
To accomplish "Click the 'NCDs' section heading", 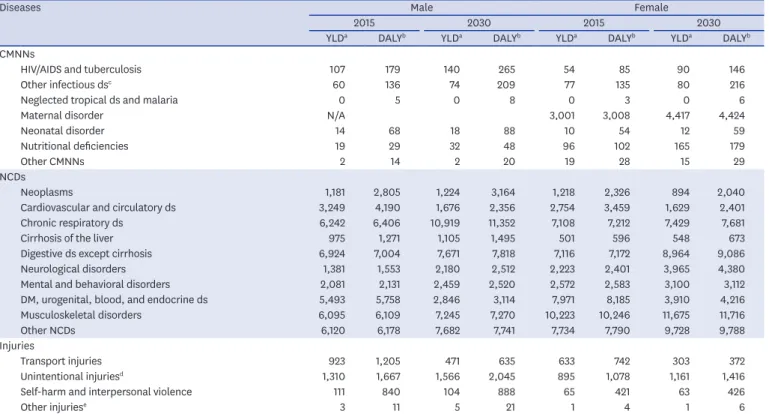I will tap(13, 177).
